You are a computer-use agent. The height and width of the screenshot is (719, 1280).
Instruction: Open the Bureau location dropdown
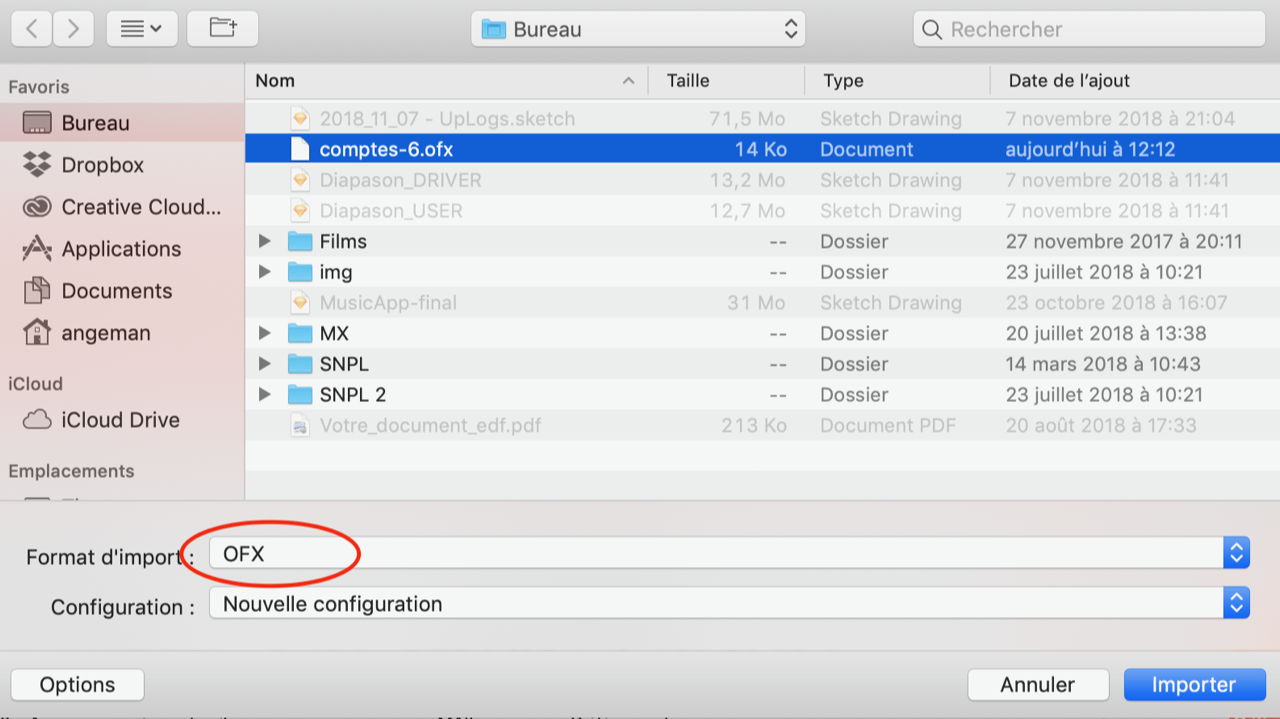(x=638, y=29)
